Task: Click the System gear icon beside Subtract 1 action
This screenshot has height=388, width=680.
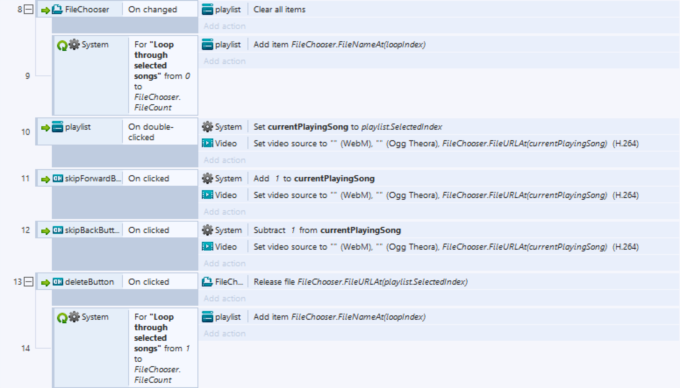Action: pyautogui.click(x=208, y=230)
